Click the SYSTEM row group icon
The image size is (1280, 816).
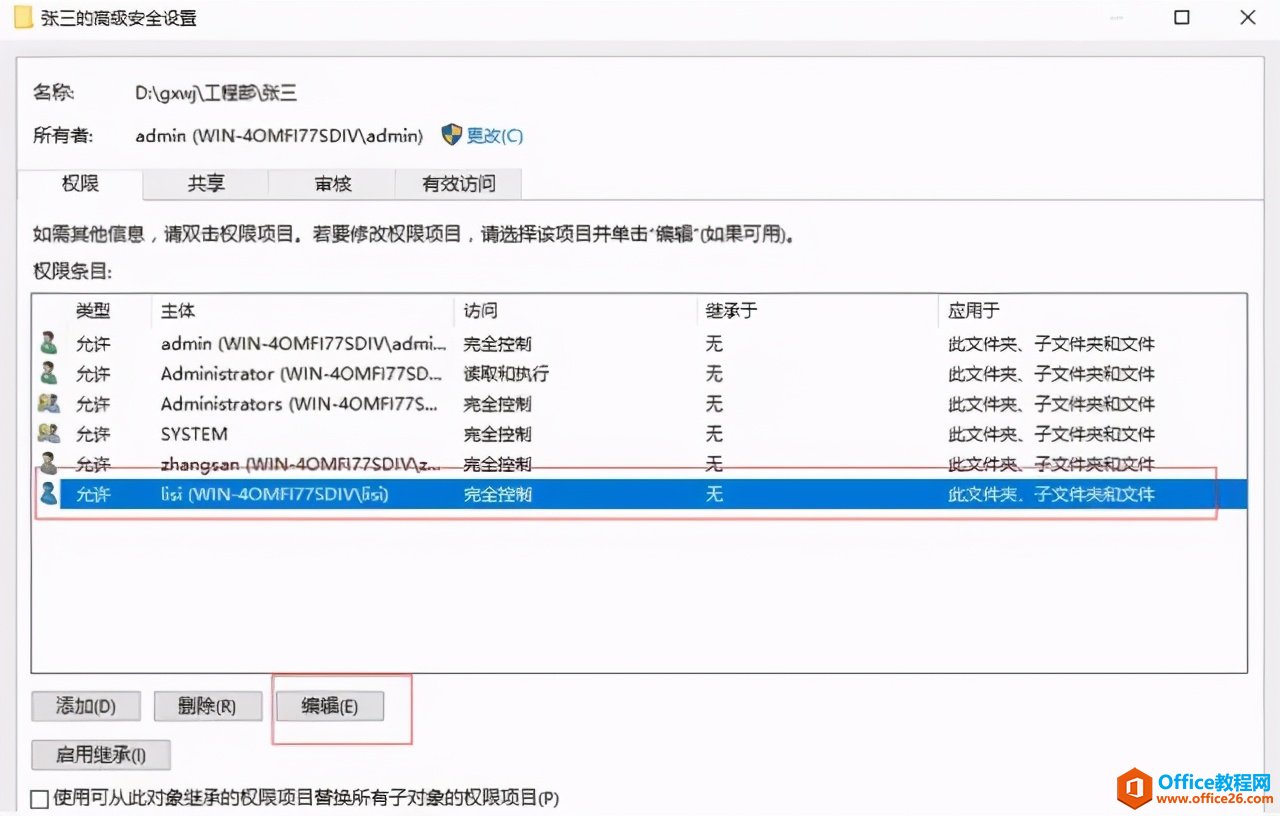[48, 433]
